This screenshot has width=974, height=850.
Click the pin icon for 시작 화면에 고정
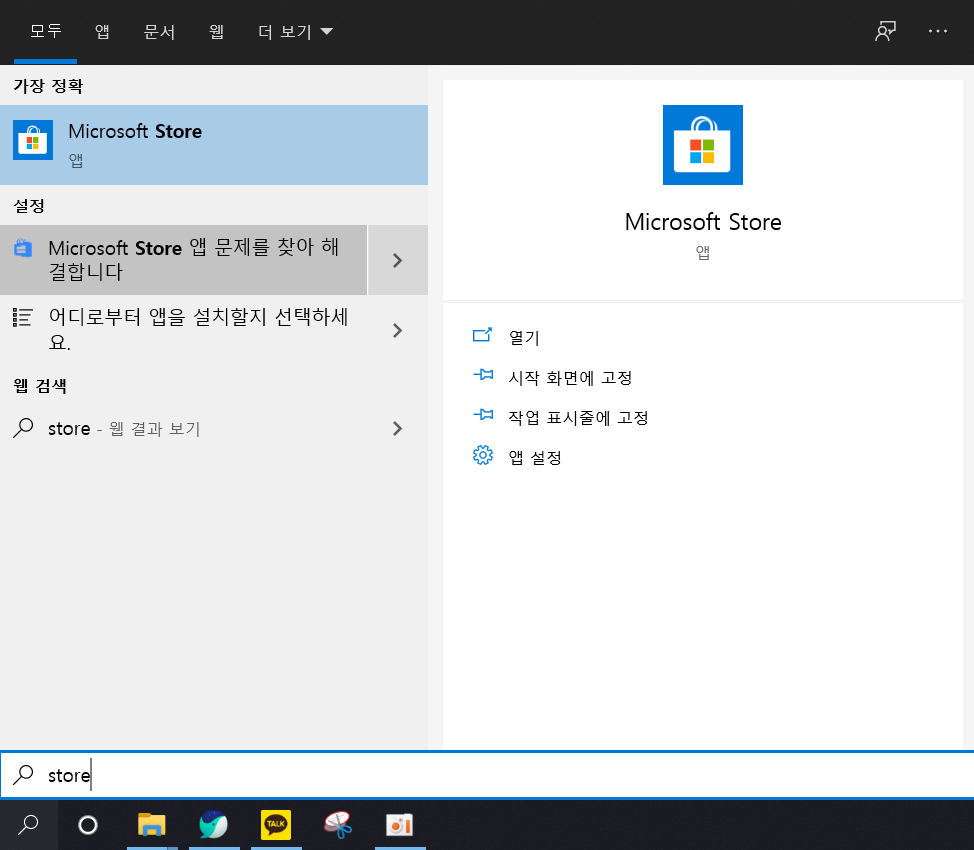click(483, 375)
